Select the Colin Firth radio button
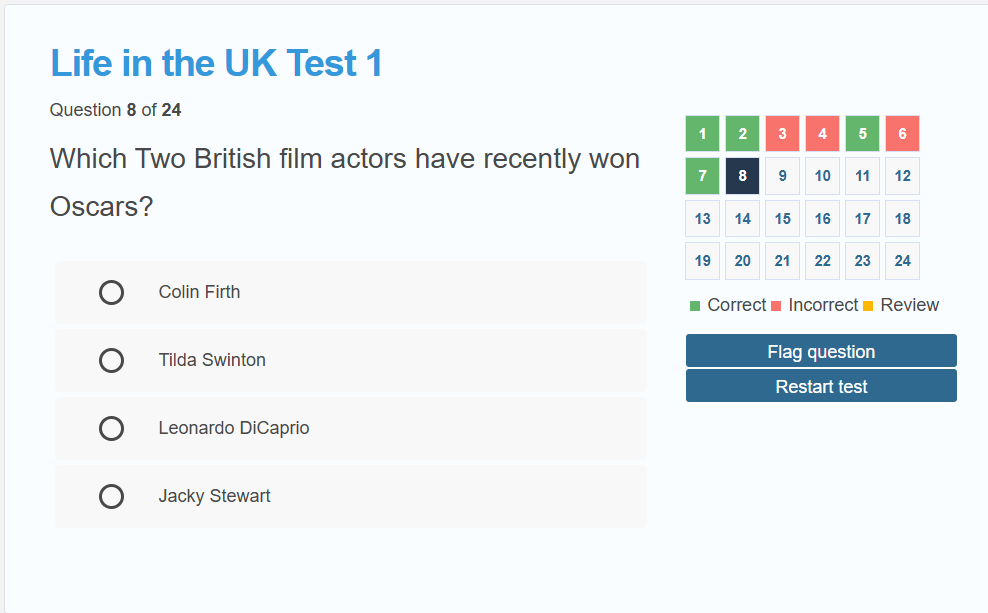This screenshot has height=613, width=988. tap(112, 292)
